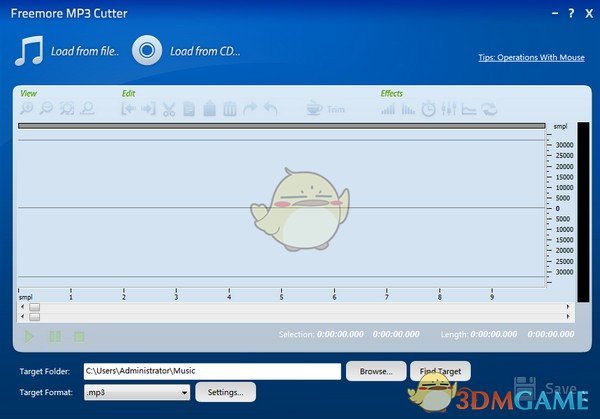
Task: Click the zoom to selection icon
Action: pos(67,109)
